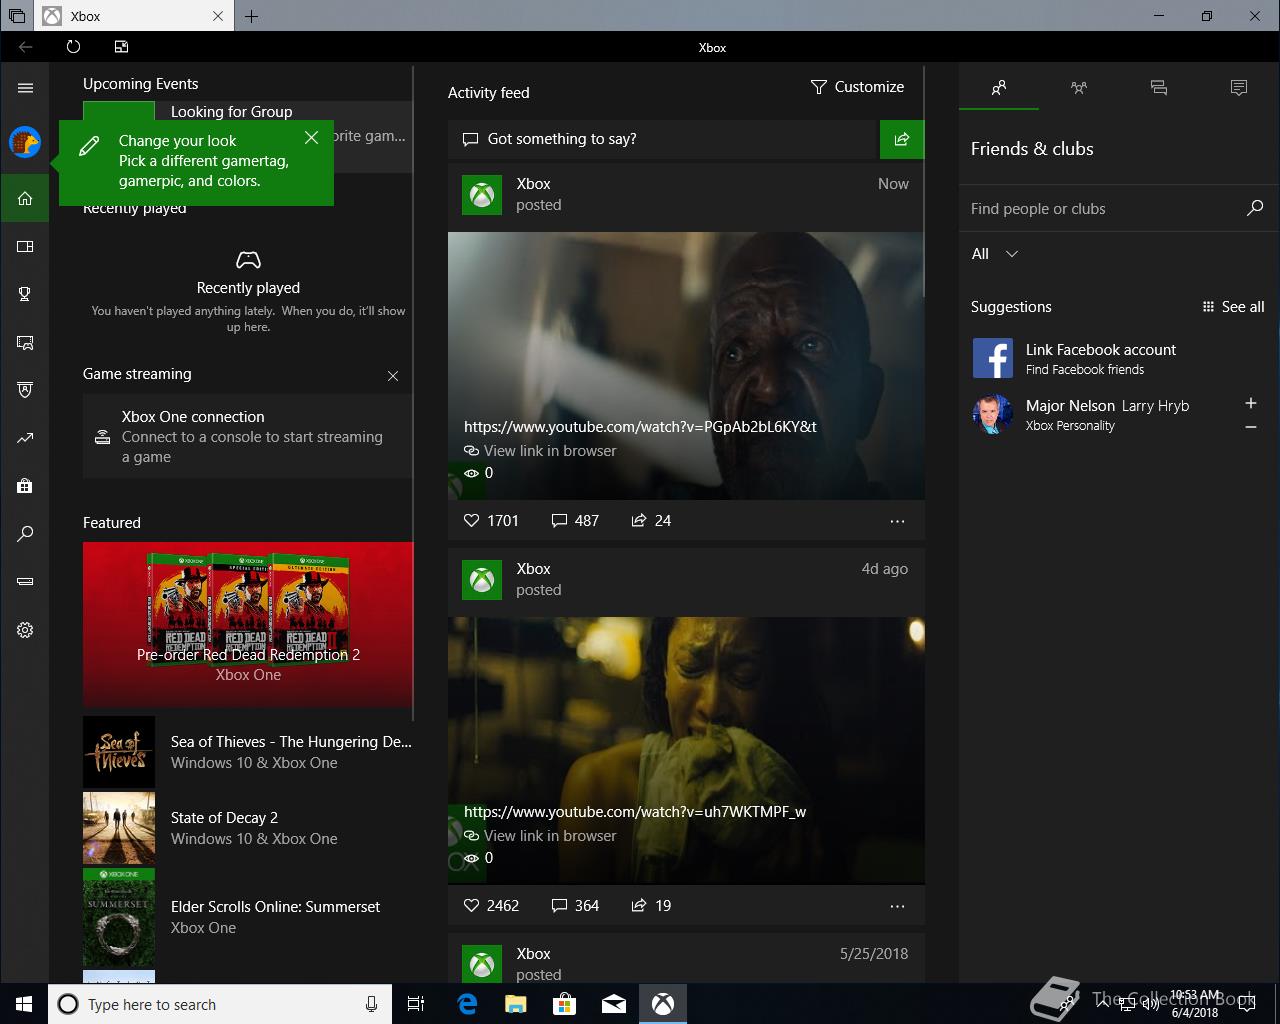Open the hamburger navigation menu

tap(25, 88)
